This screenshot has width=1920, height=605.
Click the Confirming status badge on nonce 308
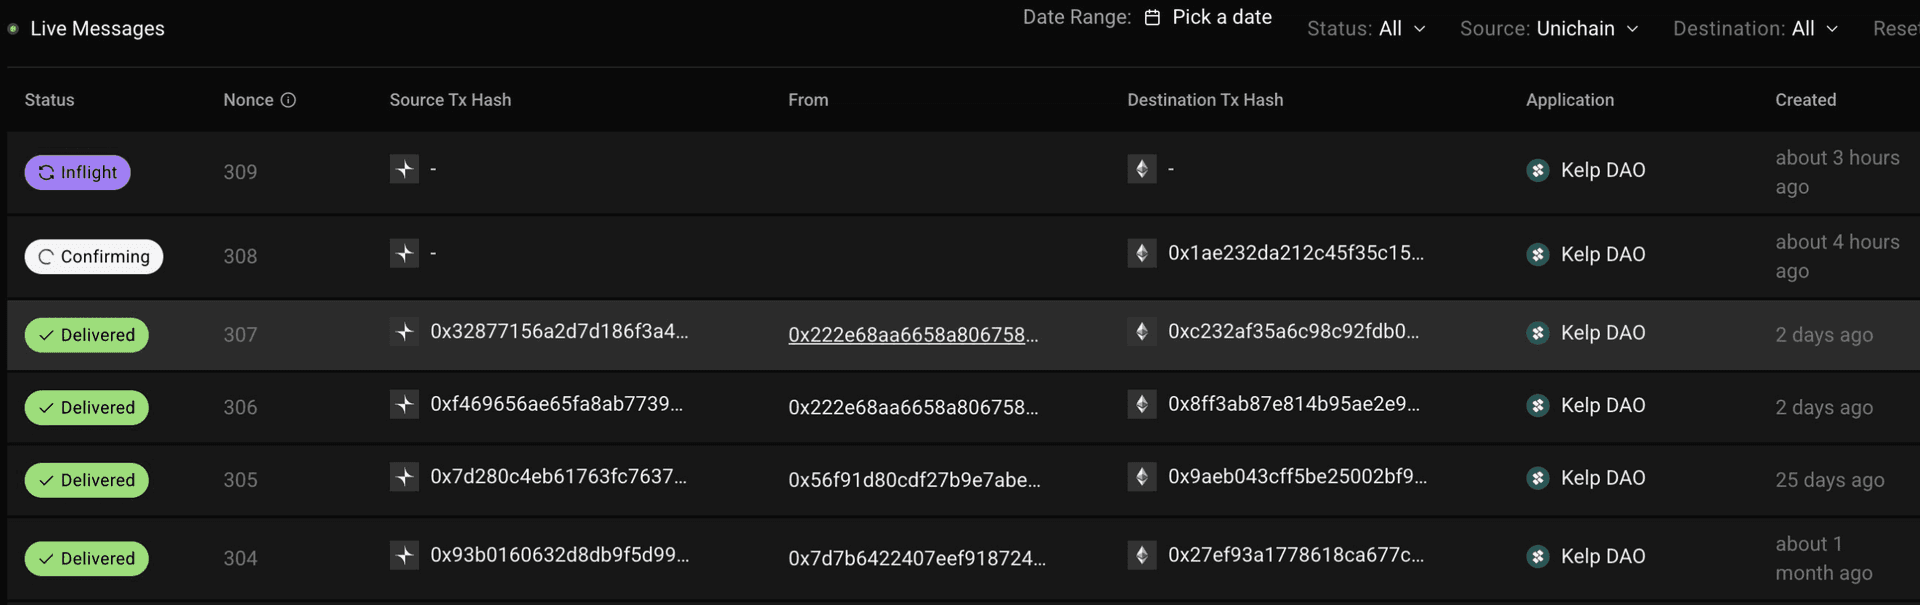[x=93, y=256]
